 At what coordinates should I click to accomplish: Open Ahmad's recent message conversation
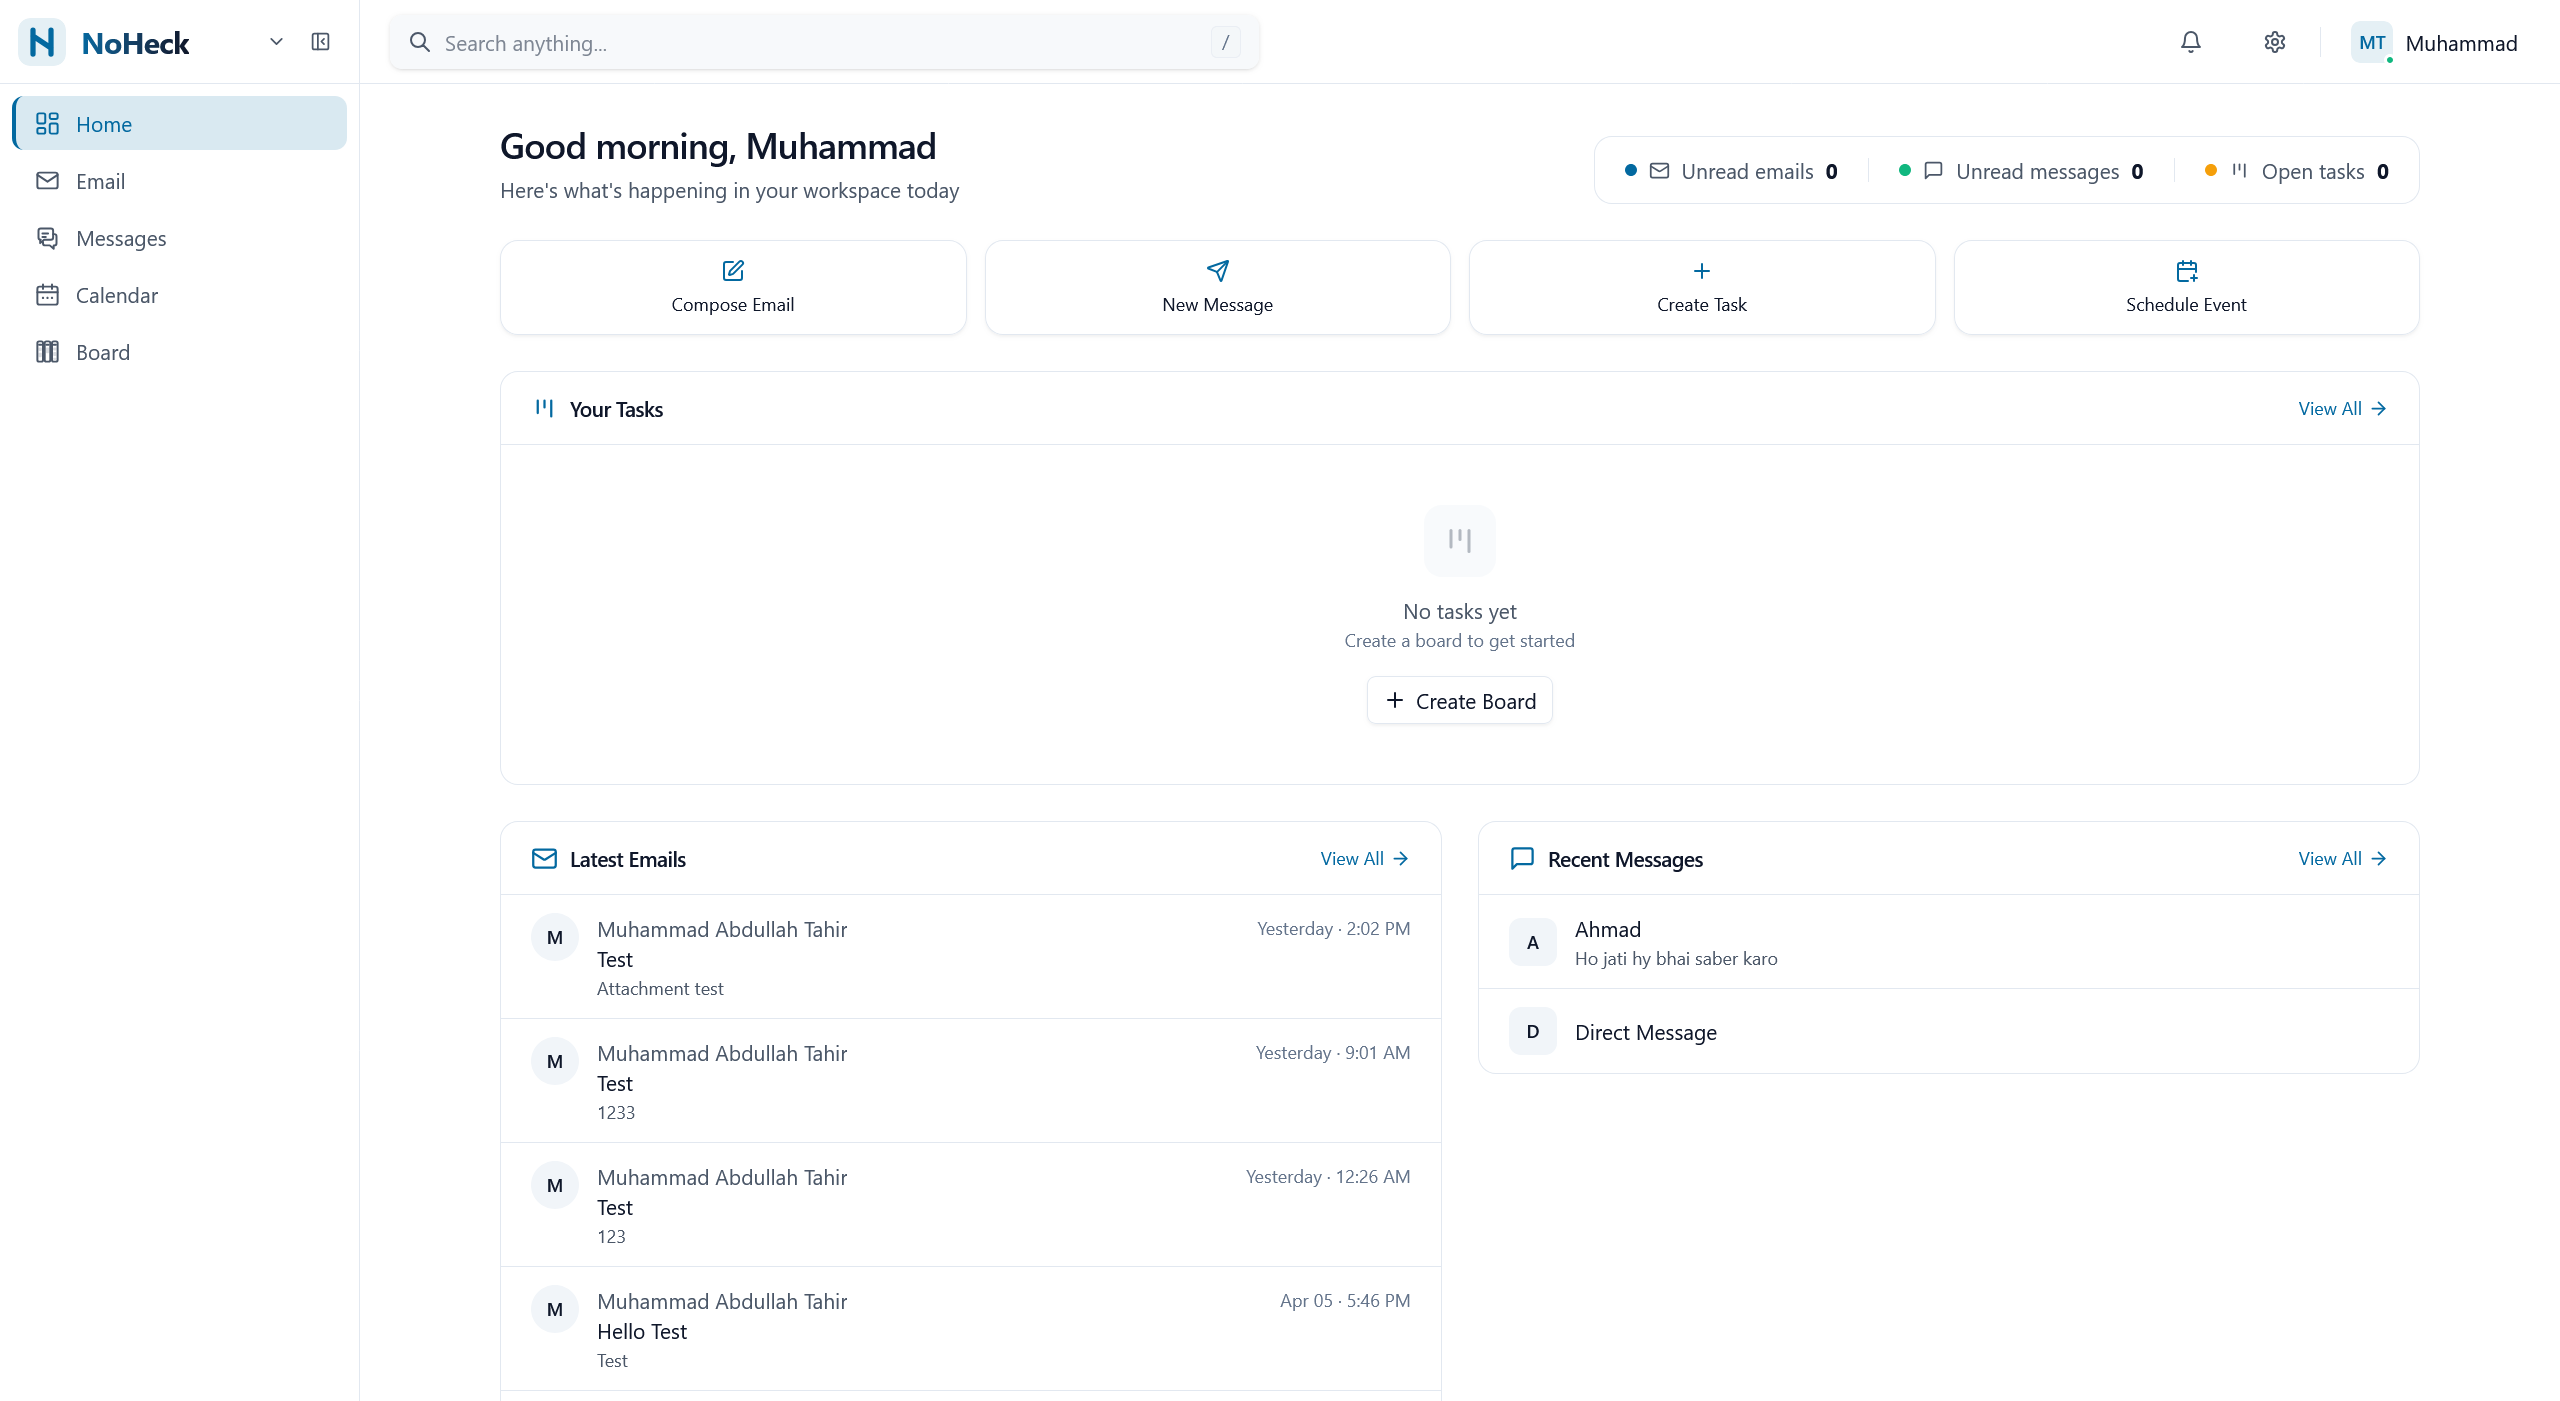tap(1946, 942)
